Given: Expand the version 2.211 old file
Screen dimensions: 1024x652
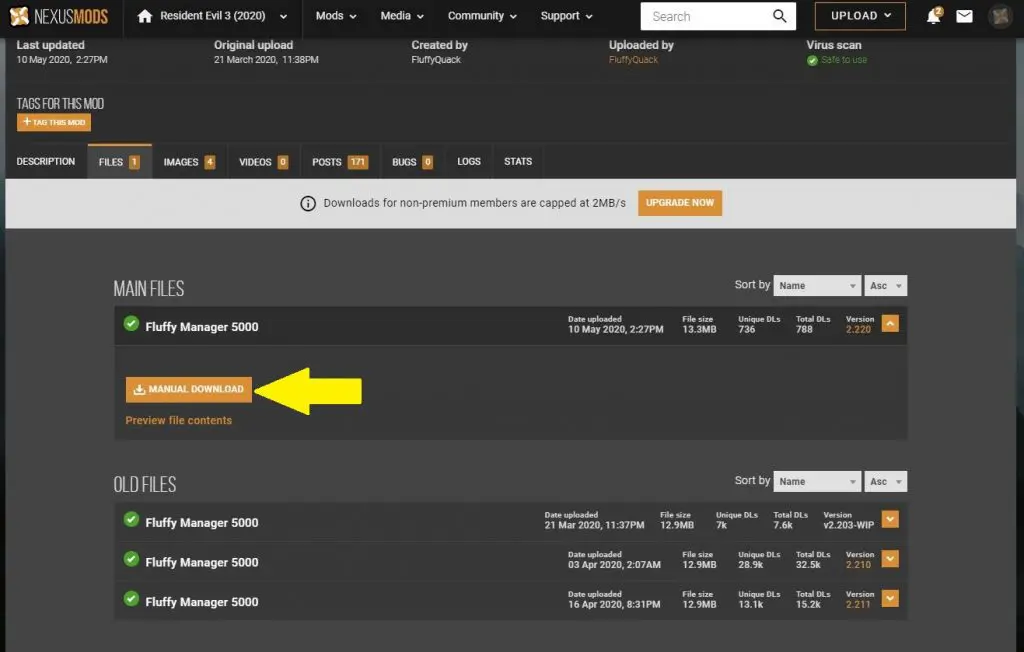Looking at the screenshot, I should (890, 598).
